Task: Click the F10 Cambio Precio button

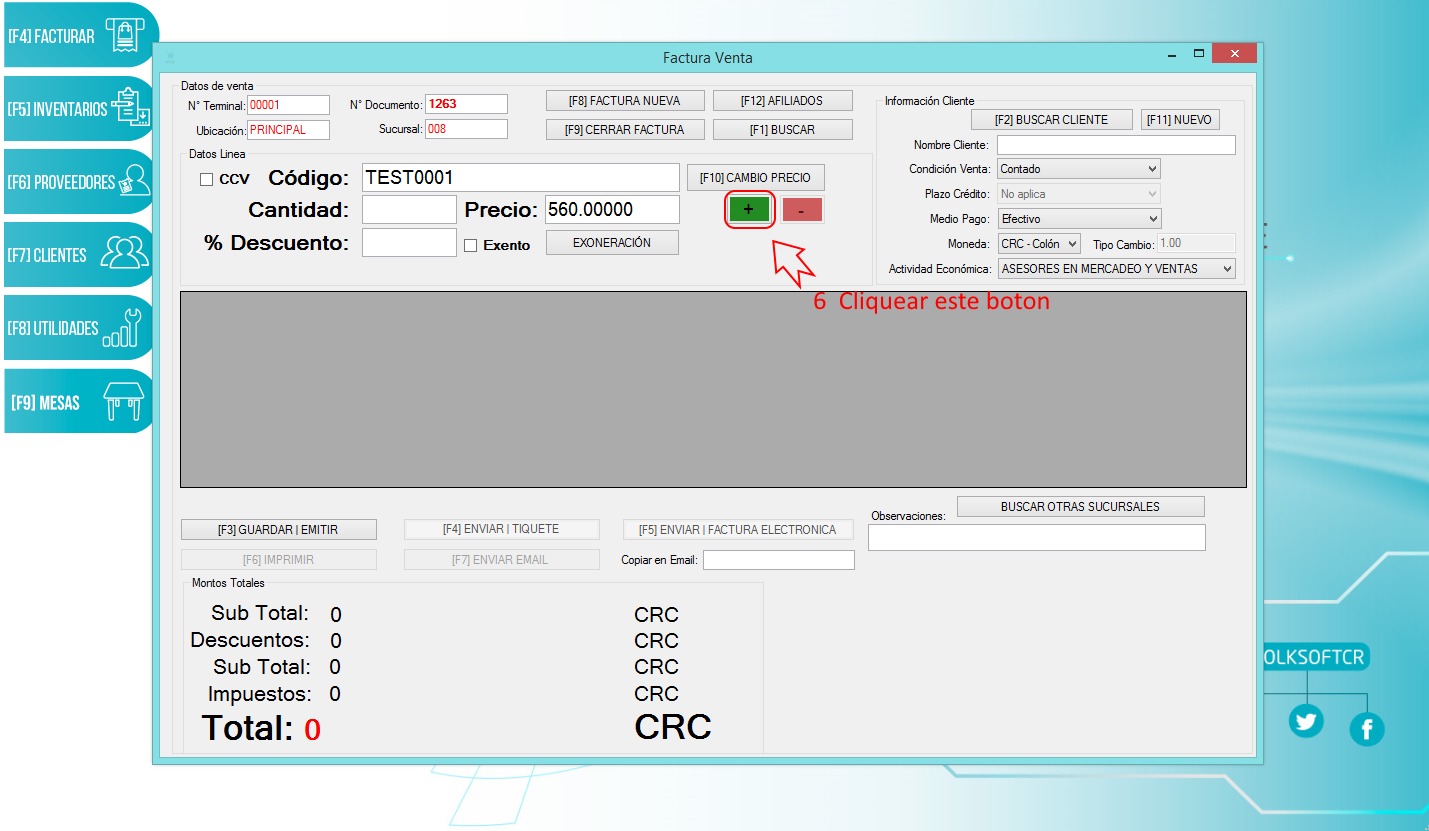Action: click(x=755, y=178)
